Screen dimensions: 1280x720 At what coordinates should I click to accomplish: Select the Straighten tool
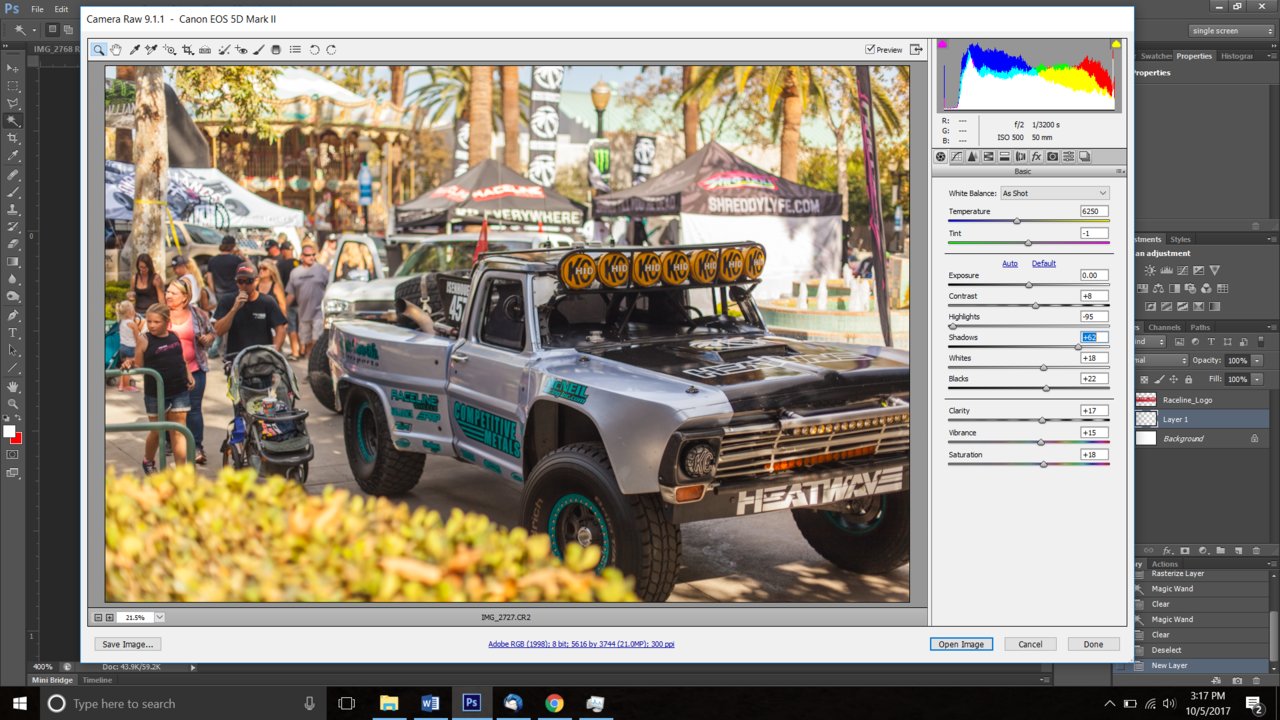[x=205, y=50]
